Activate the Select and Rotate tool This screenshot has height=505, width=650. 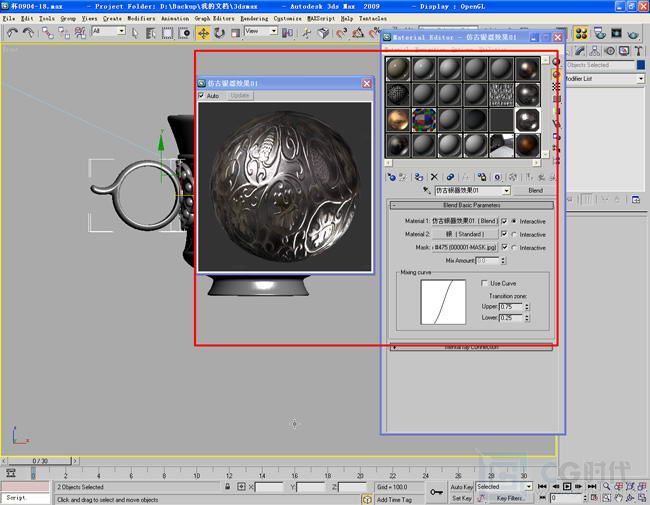pyautogui.click(x=219, y=33)
